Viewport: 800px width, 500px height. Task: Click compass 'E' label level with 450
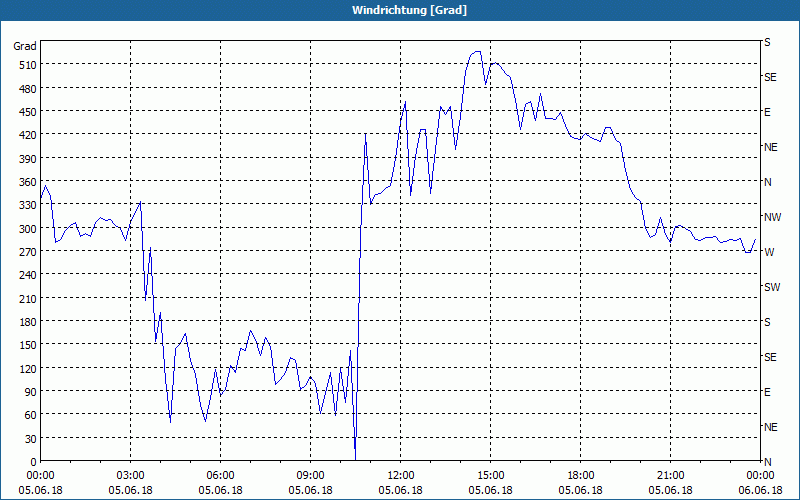[767, 112]
